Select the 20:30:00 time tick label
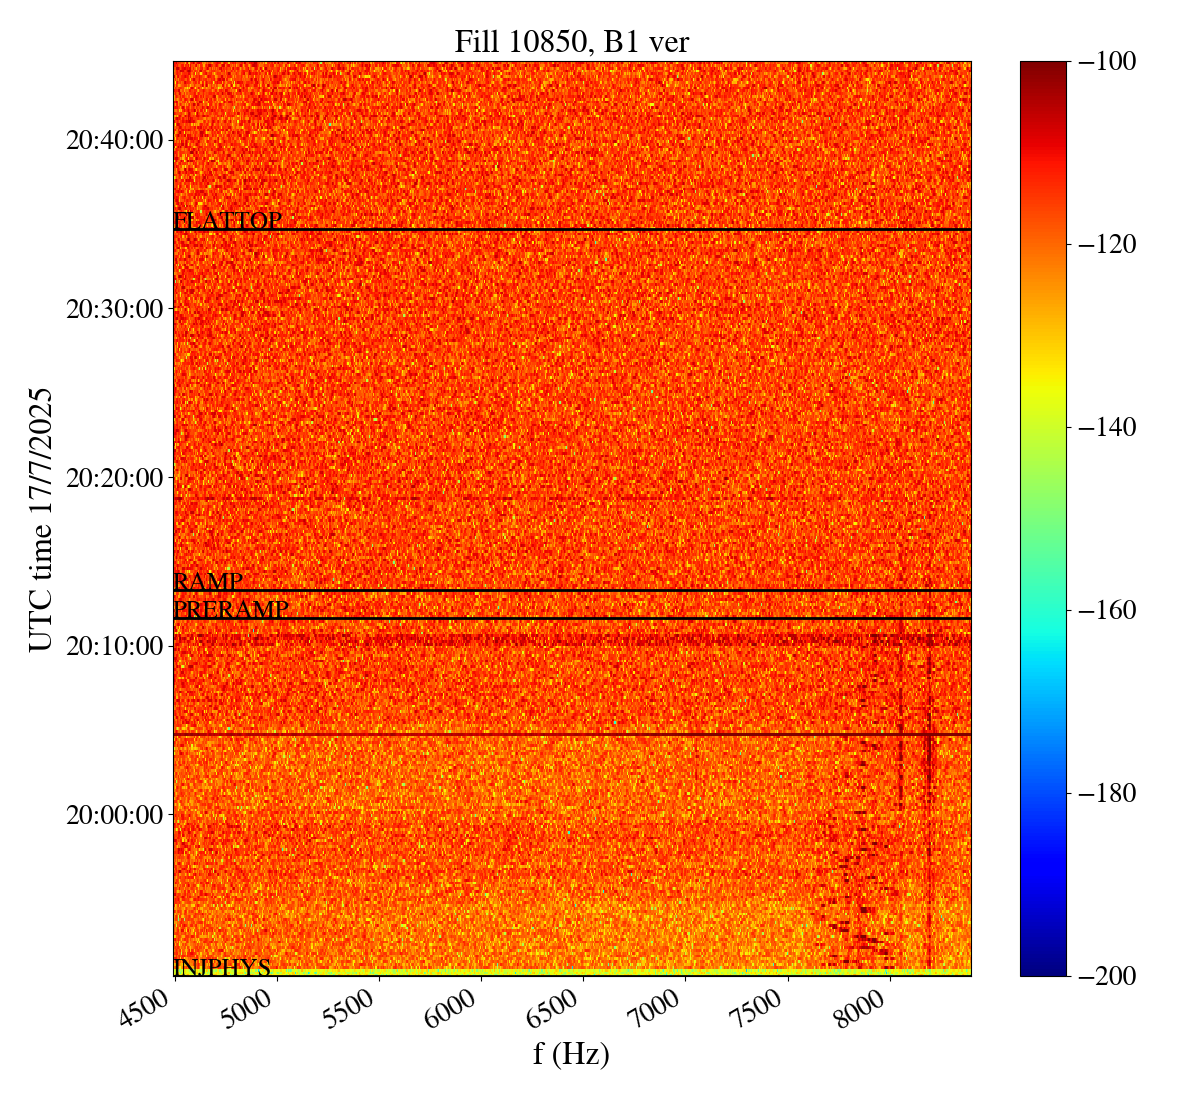The image size is (1200, 1100). [x=114, y=309]
